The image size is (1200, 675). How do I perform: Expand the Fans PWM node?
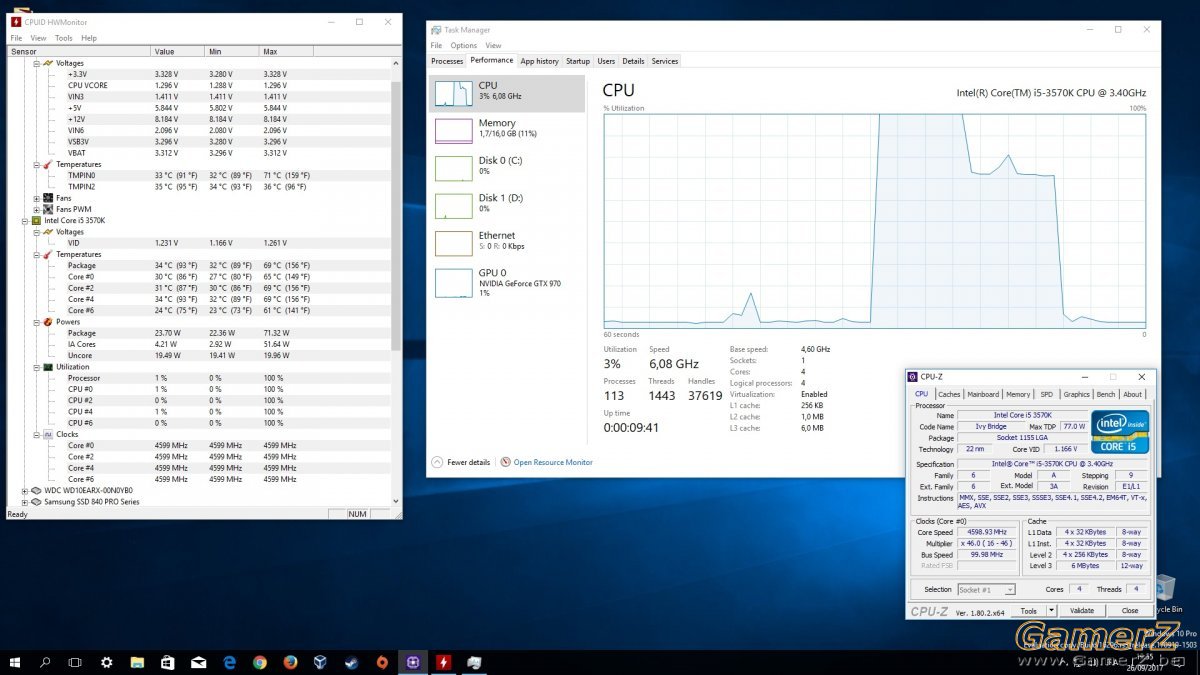pos(37,209)
